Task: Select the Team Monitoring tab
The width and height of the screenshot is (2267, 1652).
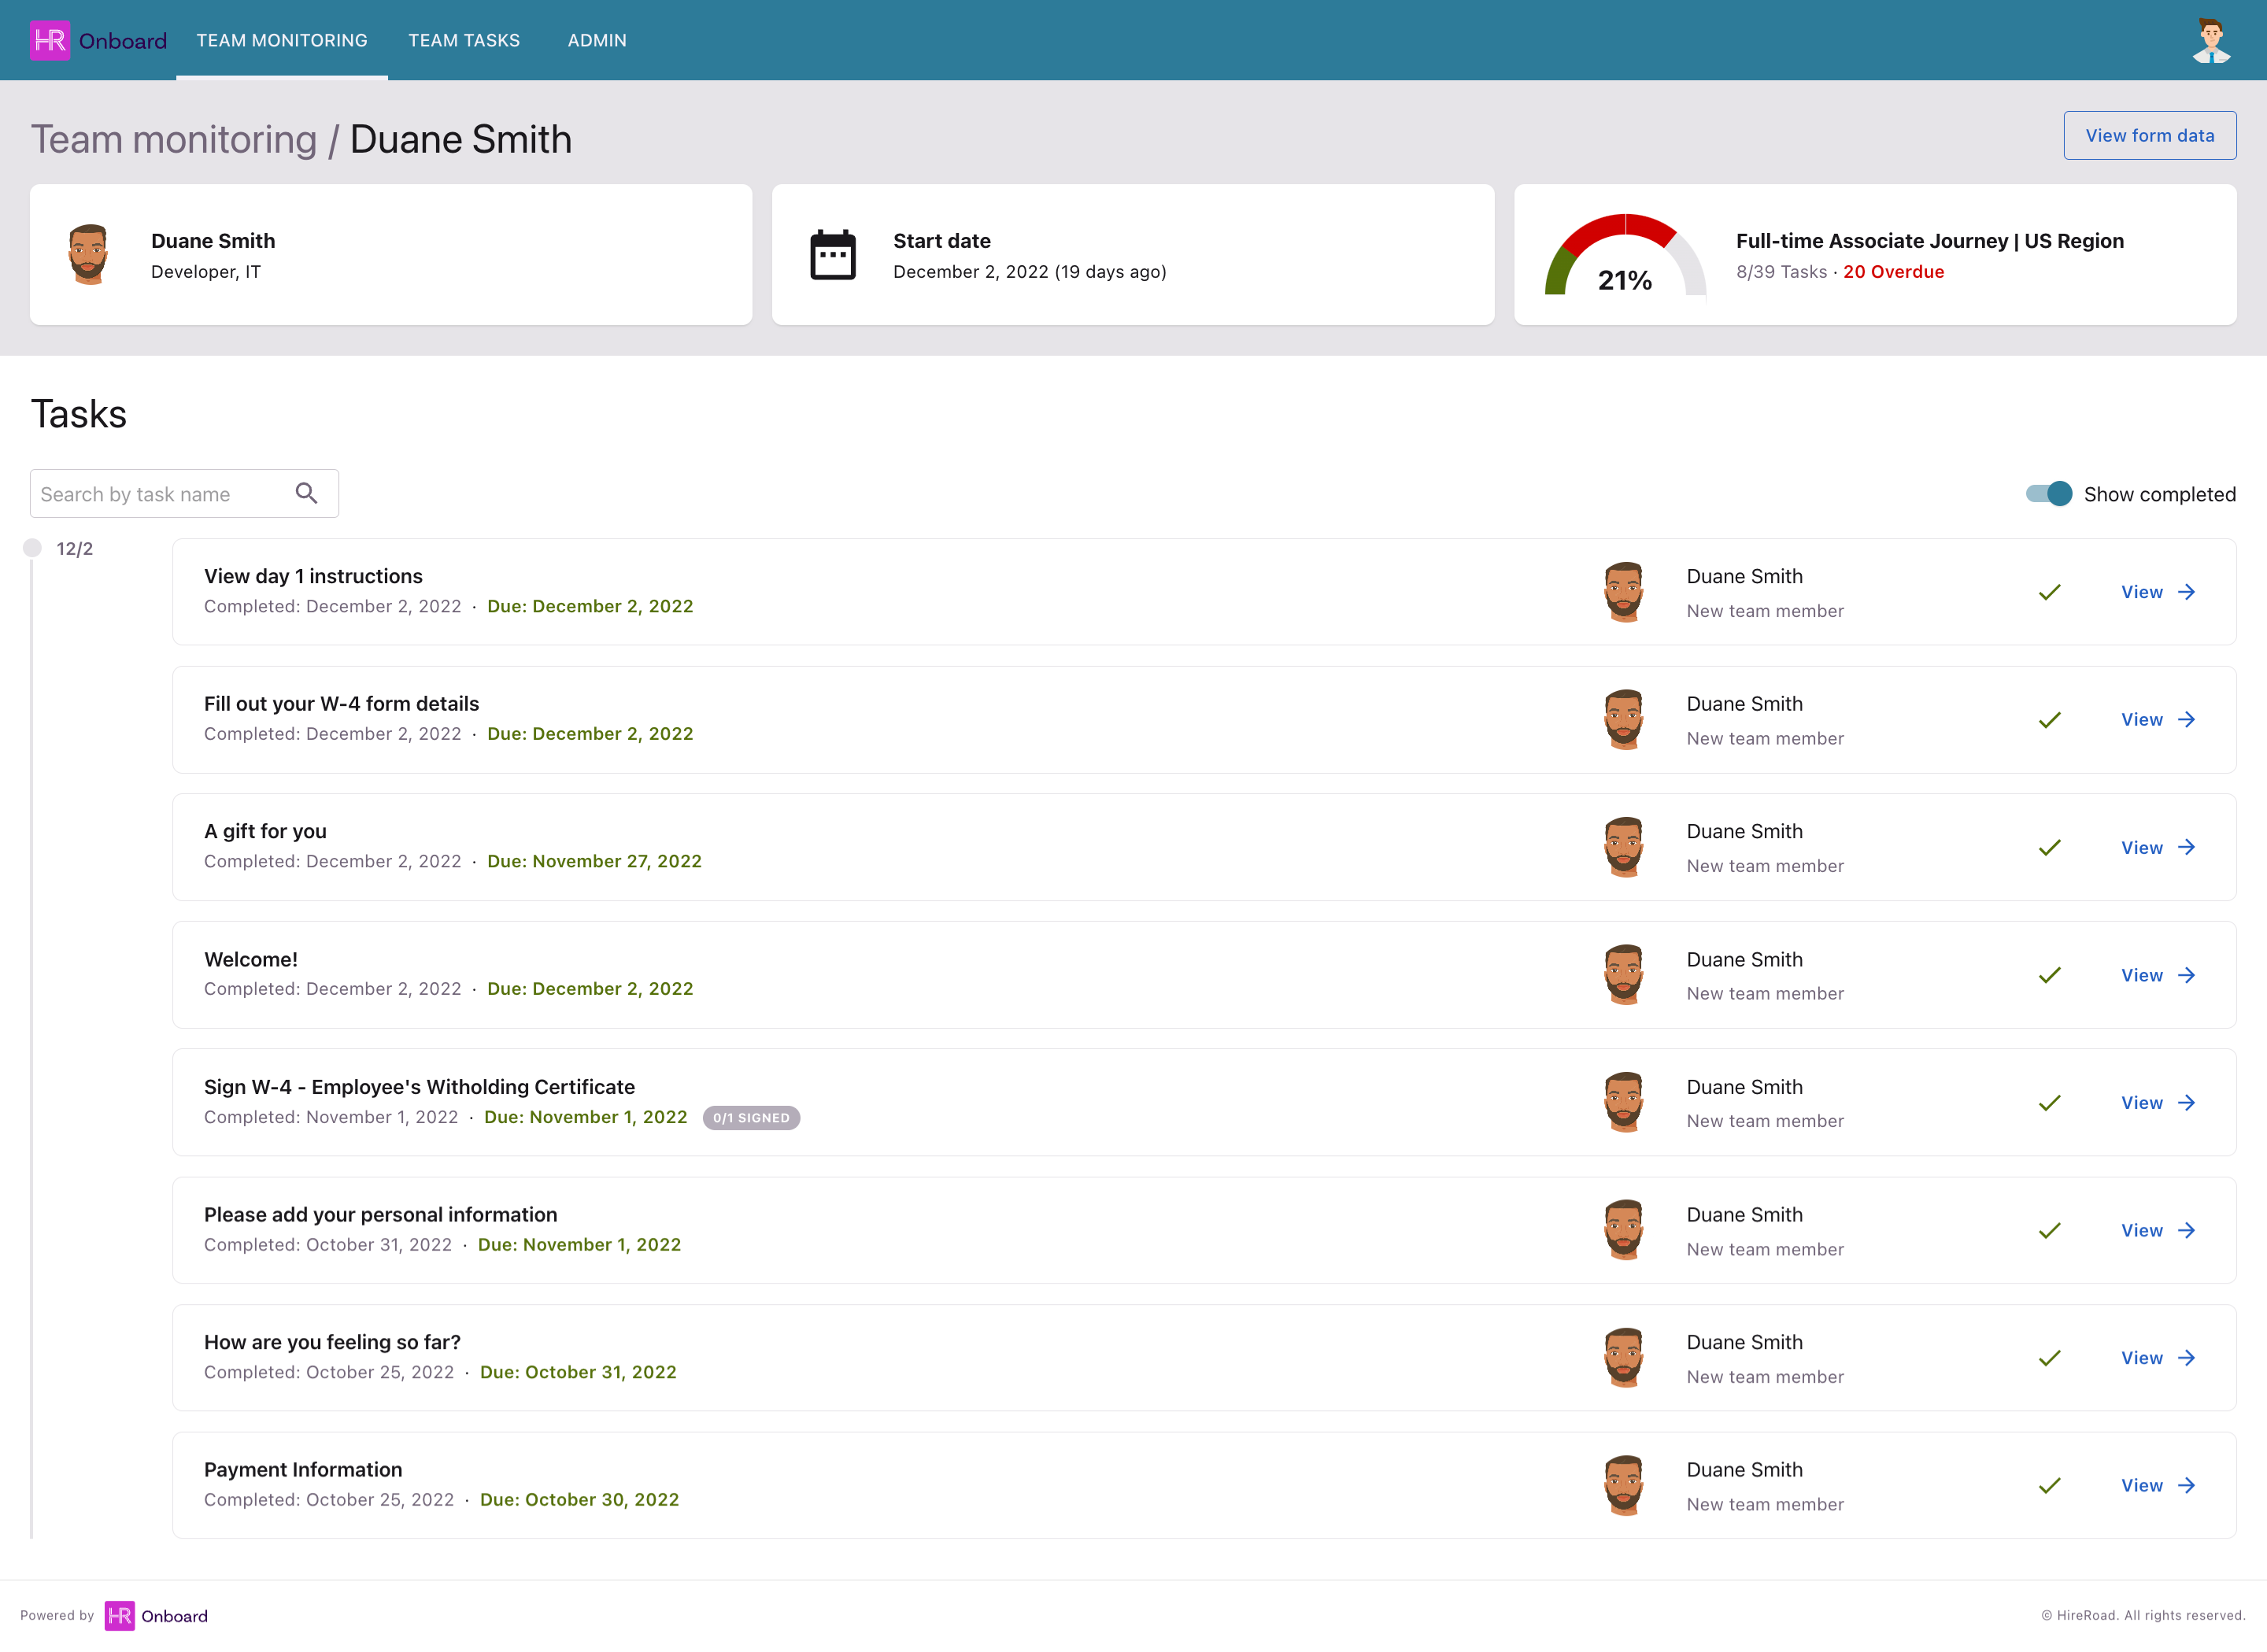Action: pos(282,40)
